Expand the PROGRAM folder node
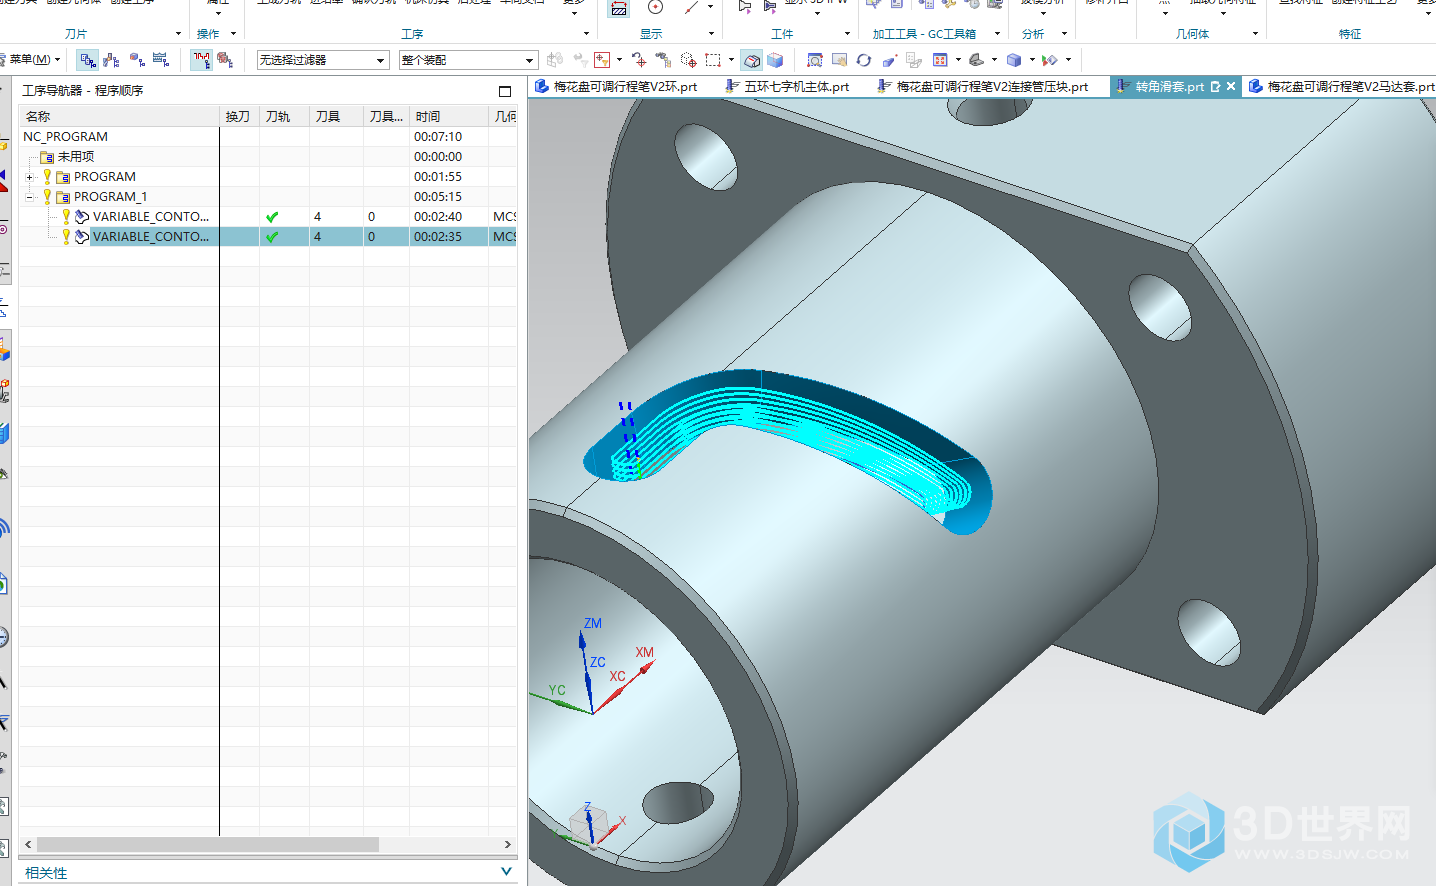 coord(30,177)
